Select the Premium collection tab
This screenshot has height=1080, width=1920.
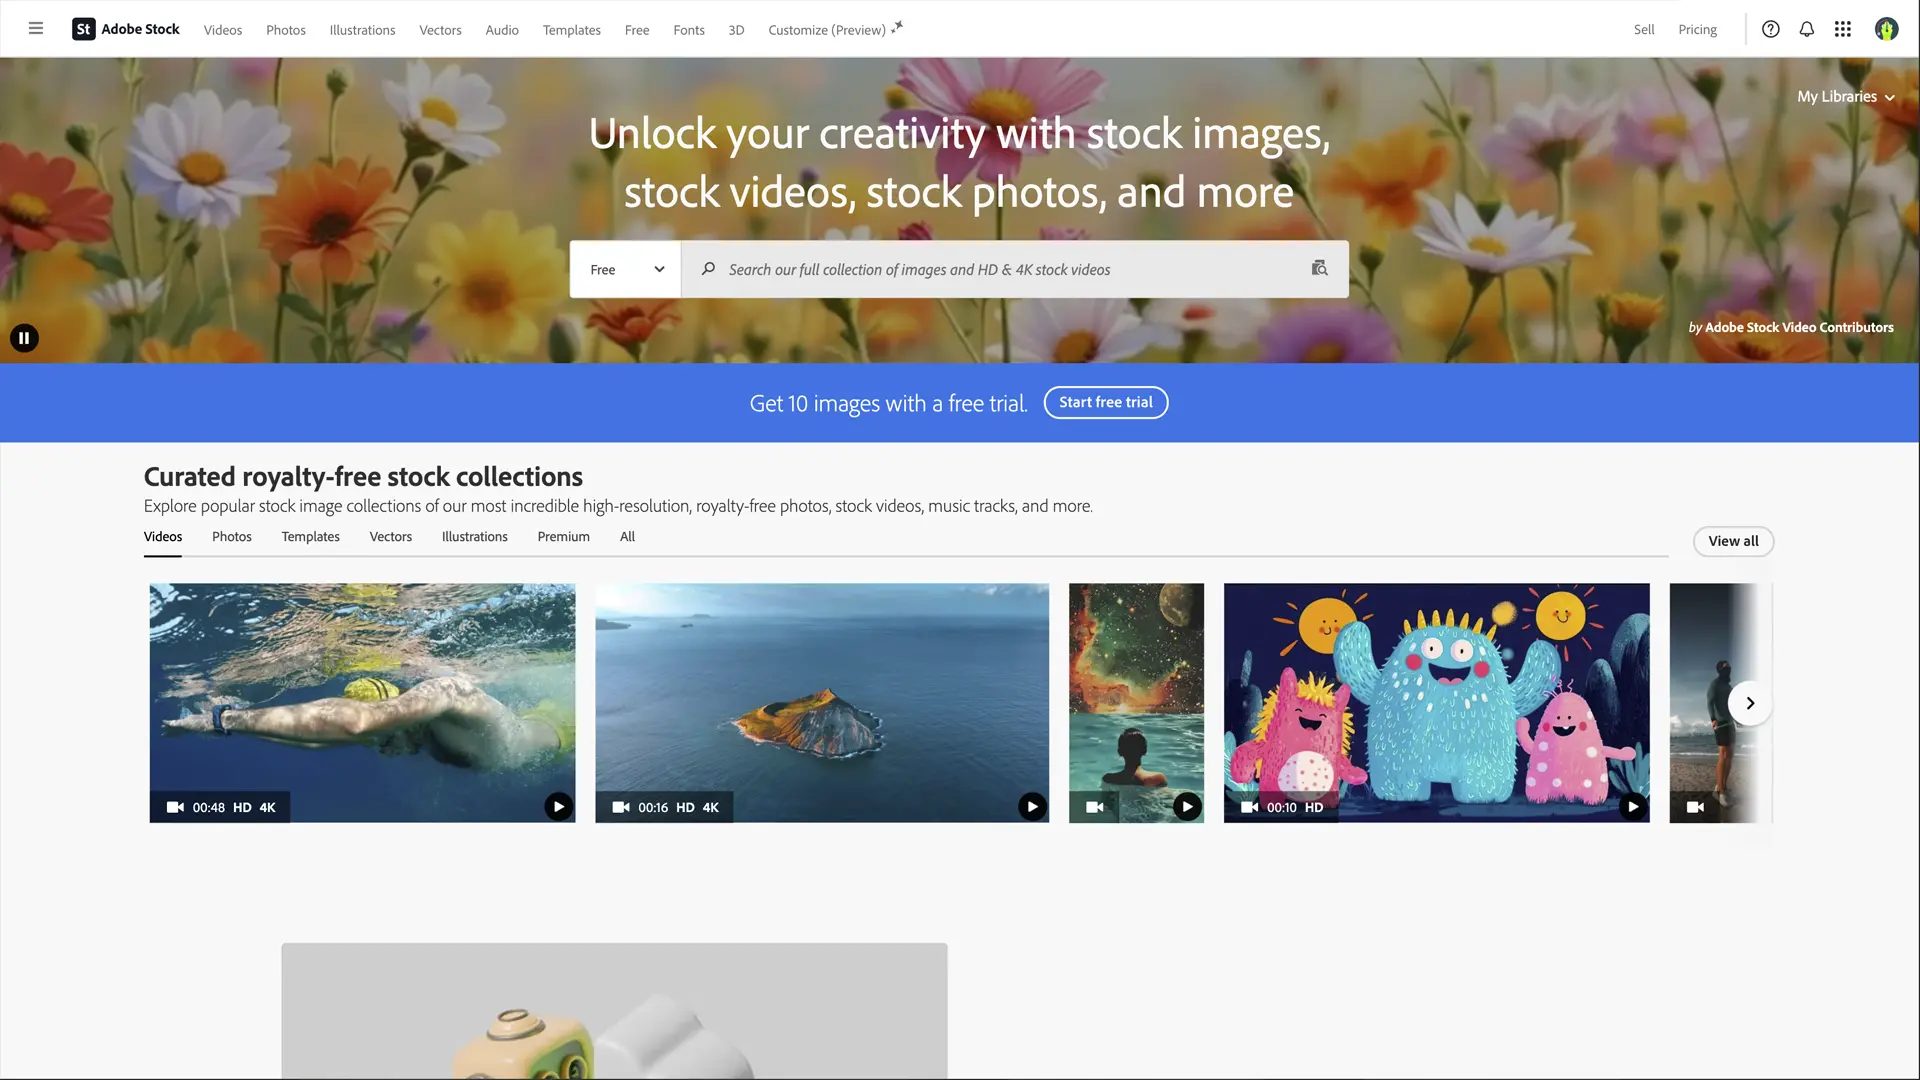click(x=564, y=537)
